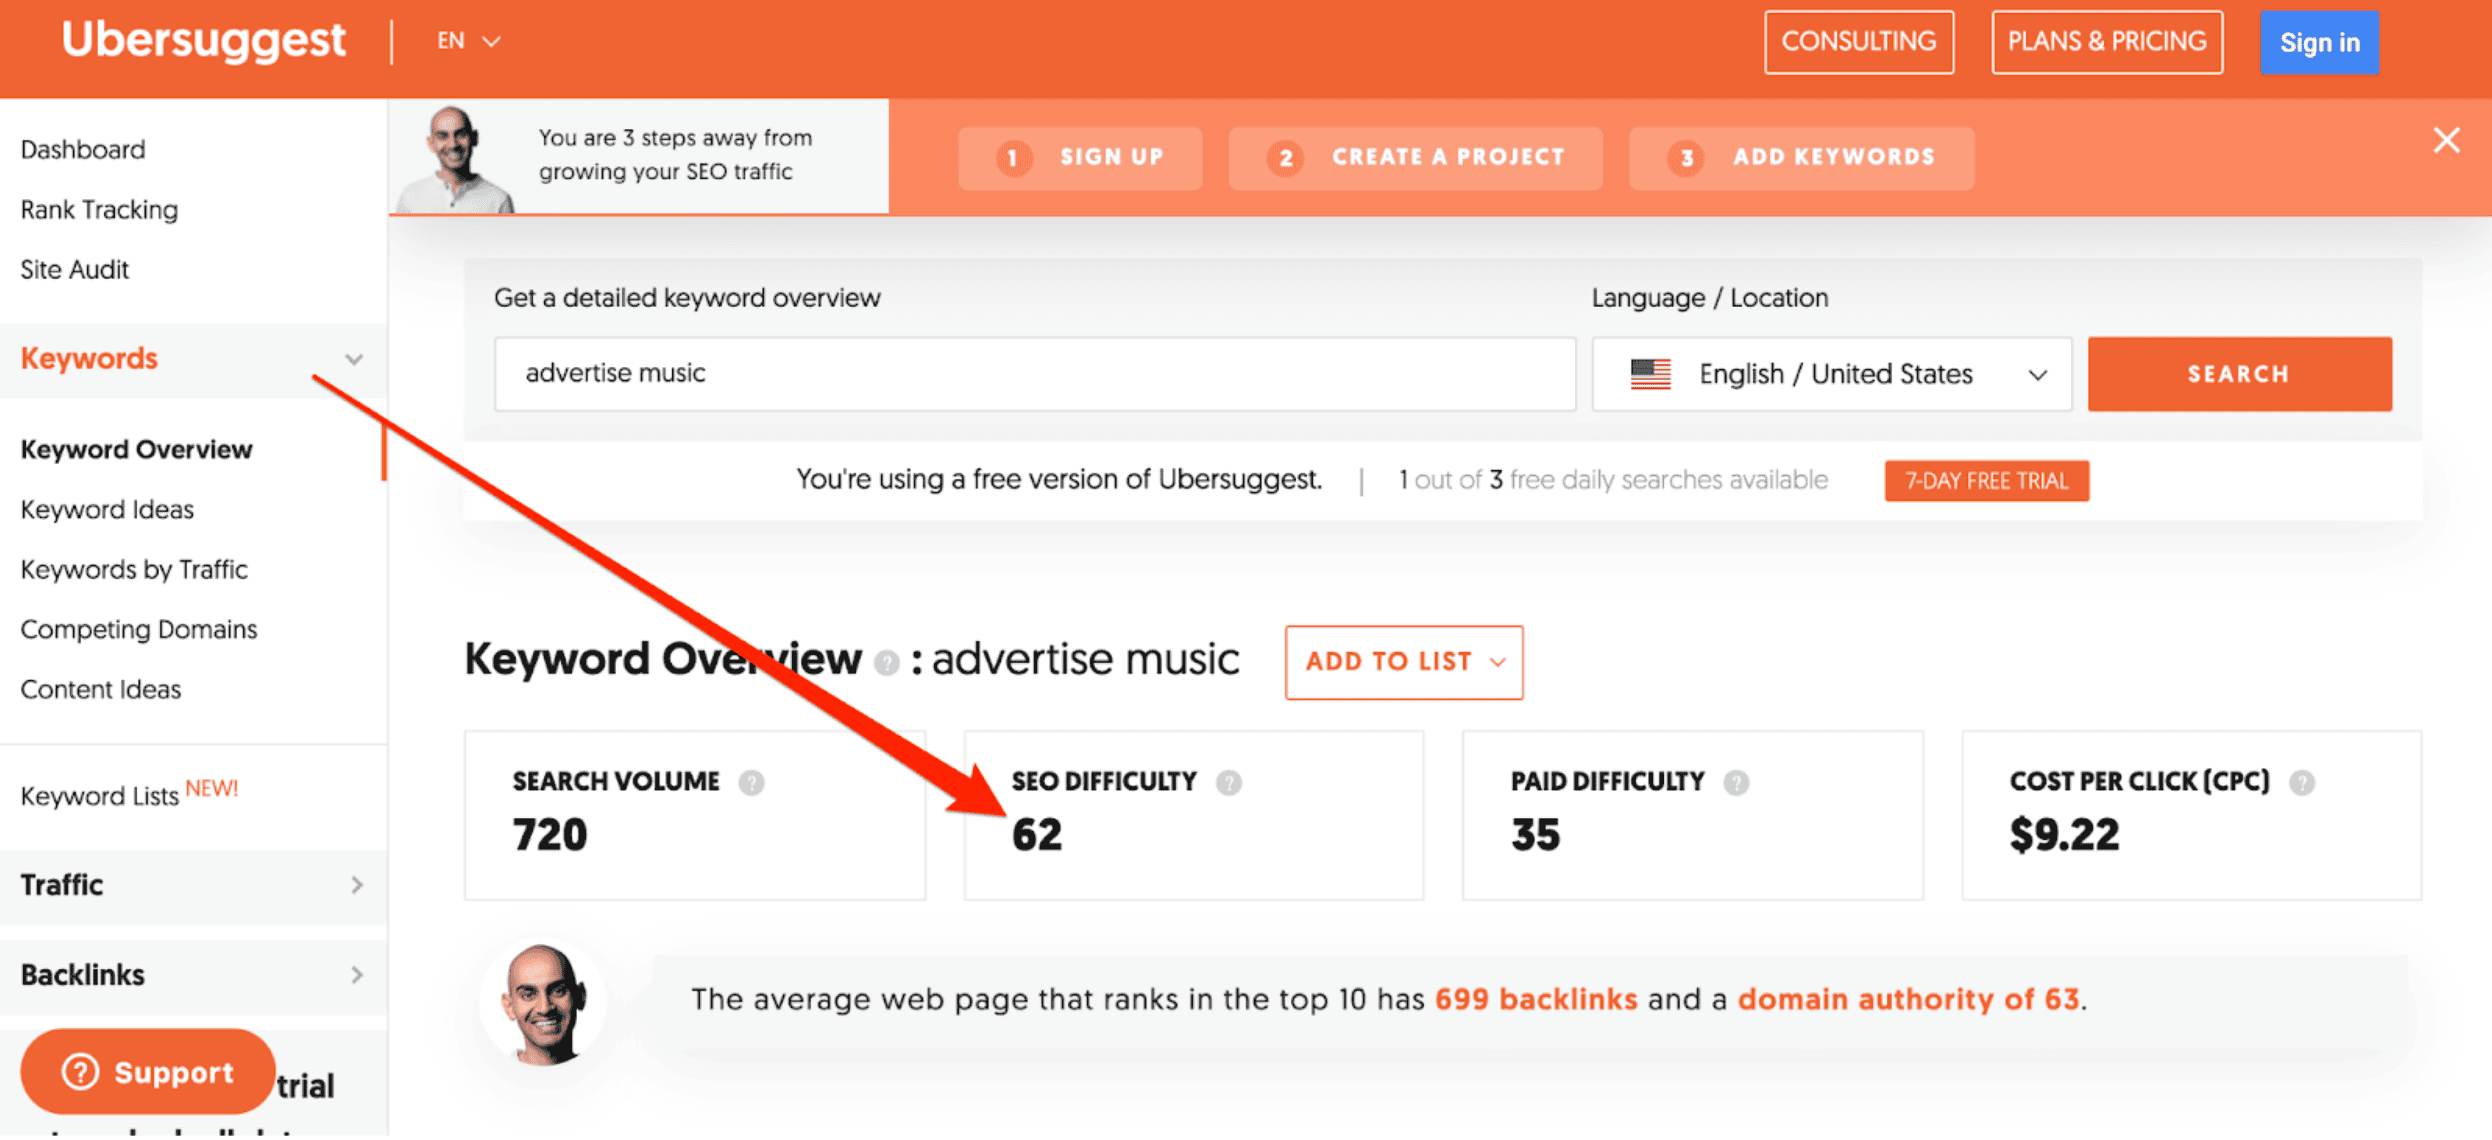Open the Consulting page
2492x1140 pixels.
point(1858,42)
